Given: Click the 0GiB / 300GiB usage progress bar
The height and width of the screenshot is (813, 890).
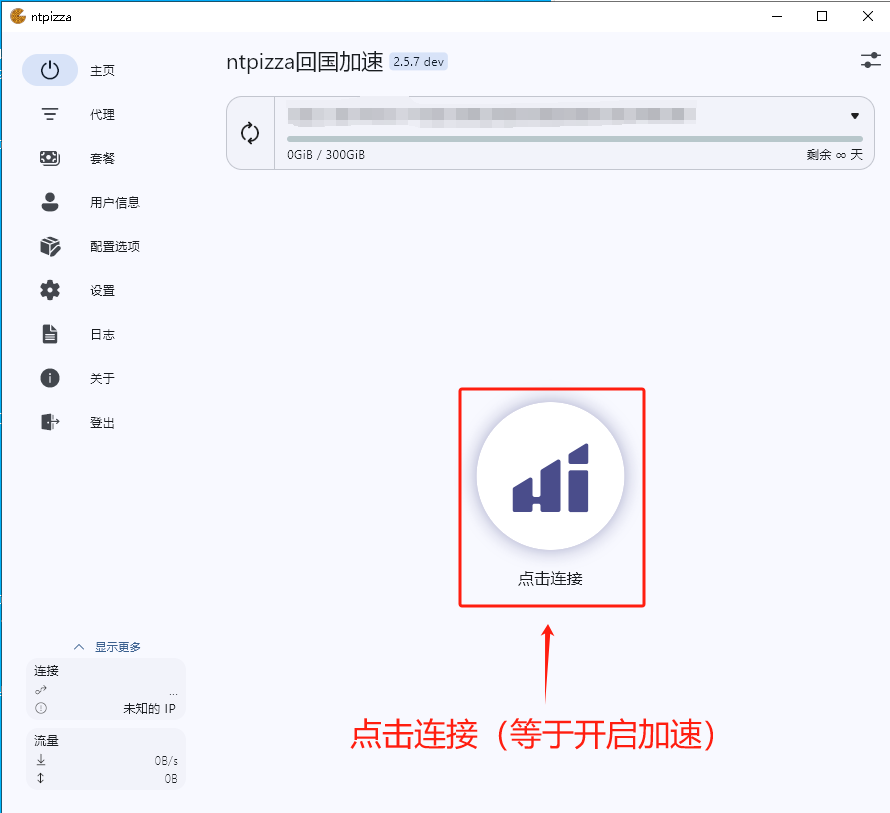Looking at the screenshot, I should 574,139.
